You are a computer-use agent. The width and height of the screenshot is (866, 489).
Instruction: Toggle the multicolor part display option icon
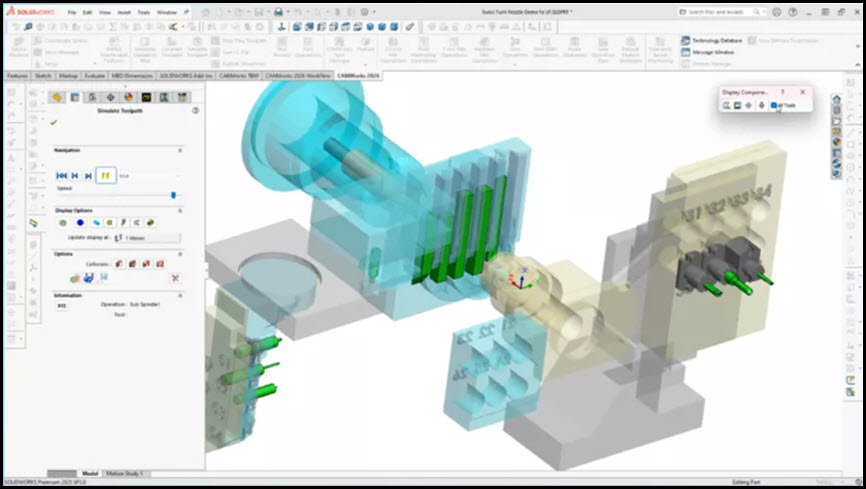pos(150,223)
